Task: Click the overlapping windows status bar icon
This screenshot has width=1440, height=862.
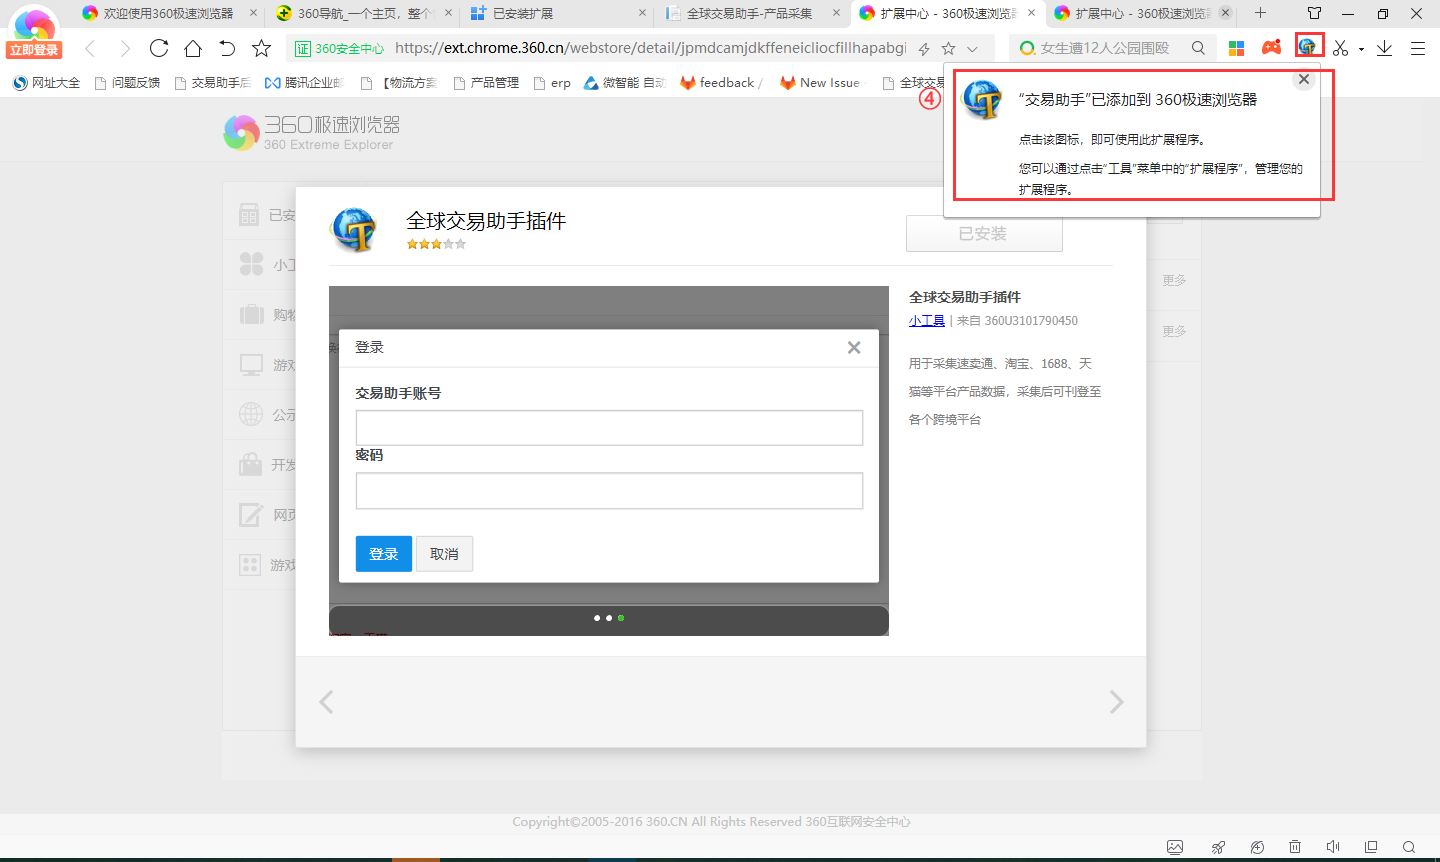Action: pos(1371,847)
